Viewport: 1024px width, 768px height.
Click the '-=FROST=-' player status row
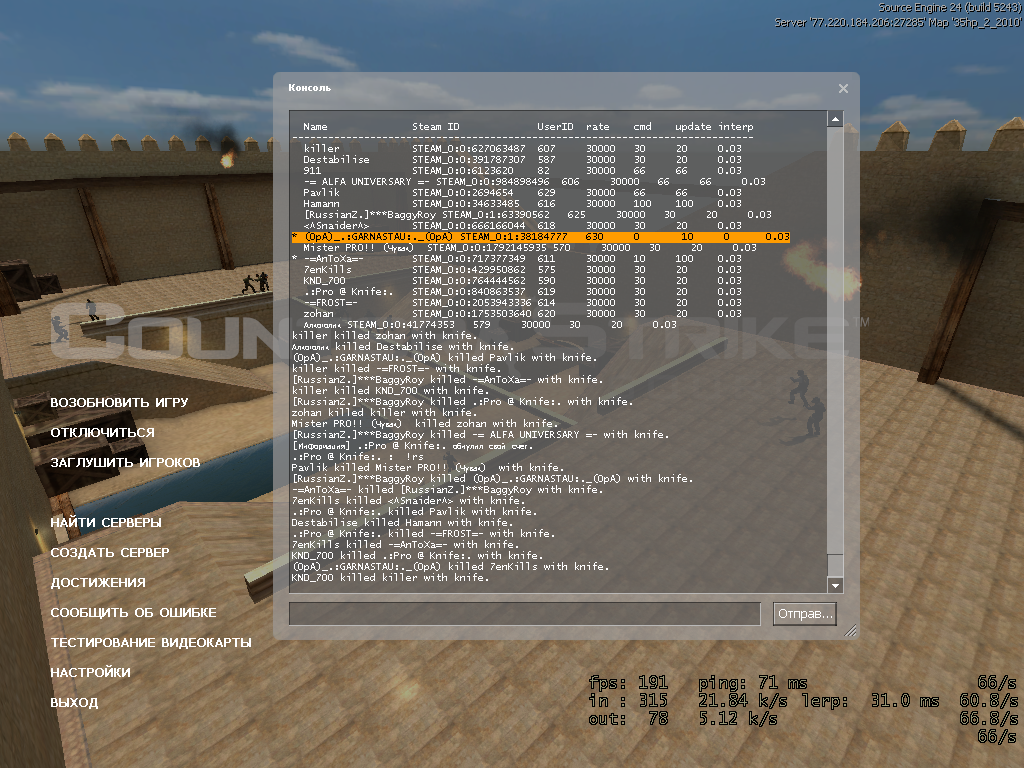522,303
